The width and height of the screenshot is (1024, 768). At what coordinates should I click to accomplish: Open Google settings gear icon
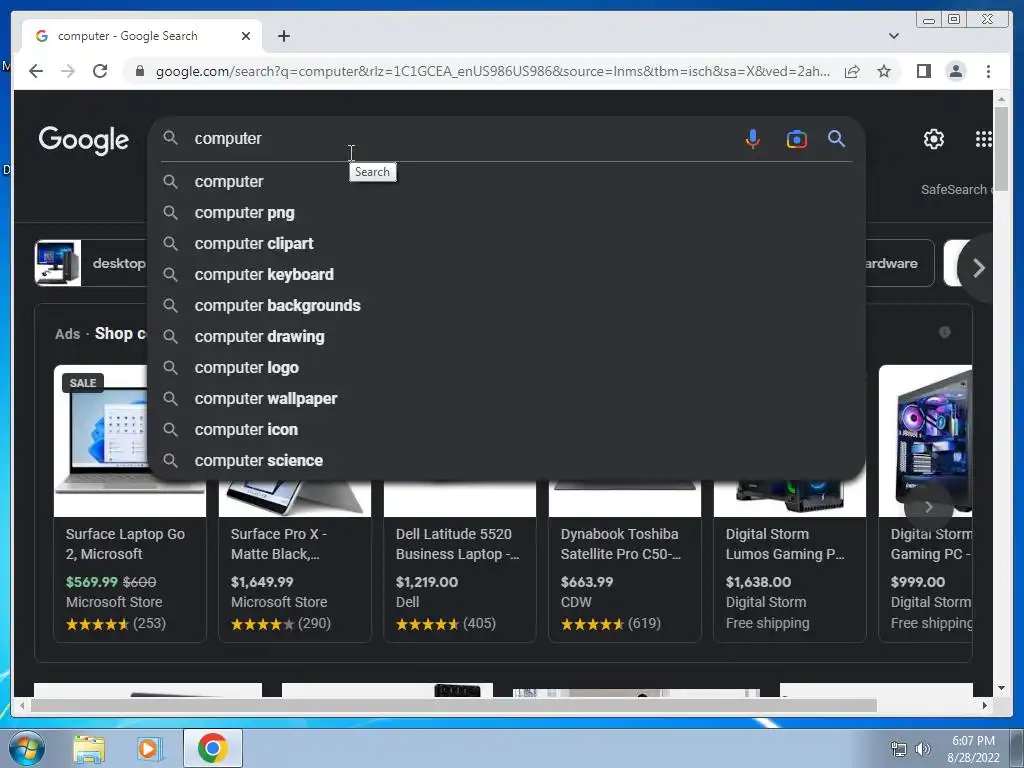click(x=933, y=138)
